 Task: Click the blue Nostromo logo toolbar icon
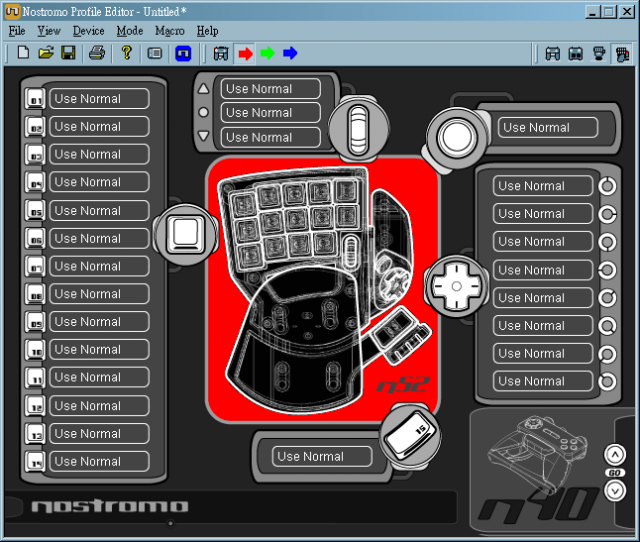pyautogui.click(x=183, y=53)
